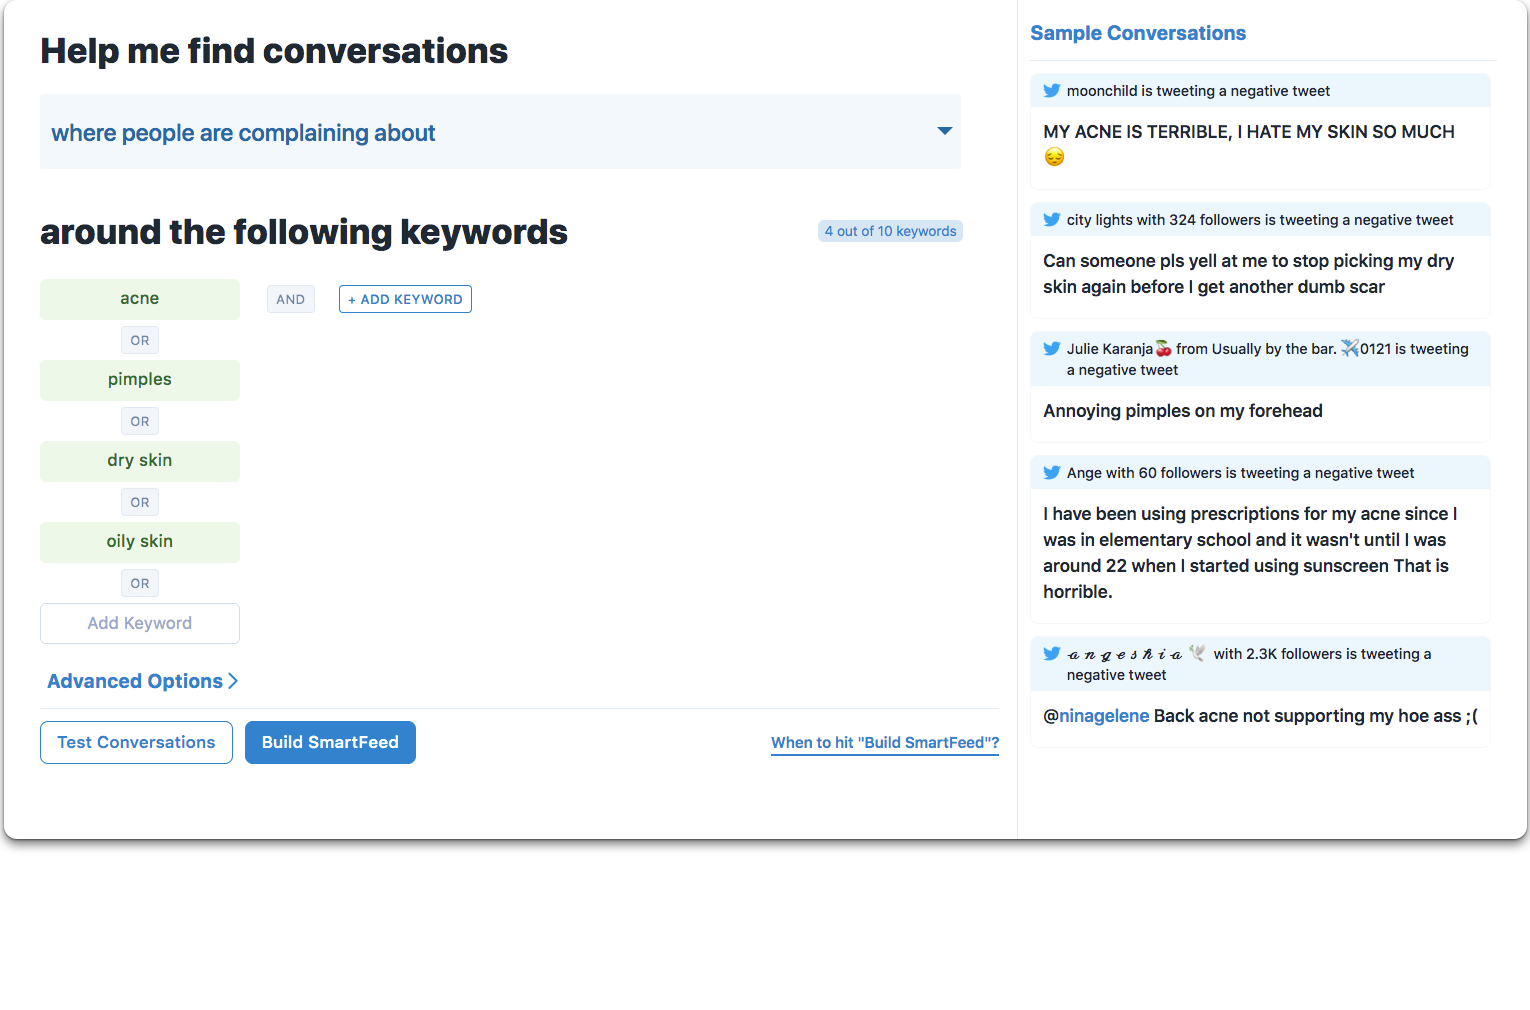Select the 'acne' keyword chip
The height and width of the screenshot is (1010, 1530).
140,299
